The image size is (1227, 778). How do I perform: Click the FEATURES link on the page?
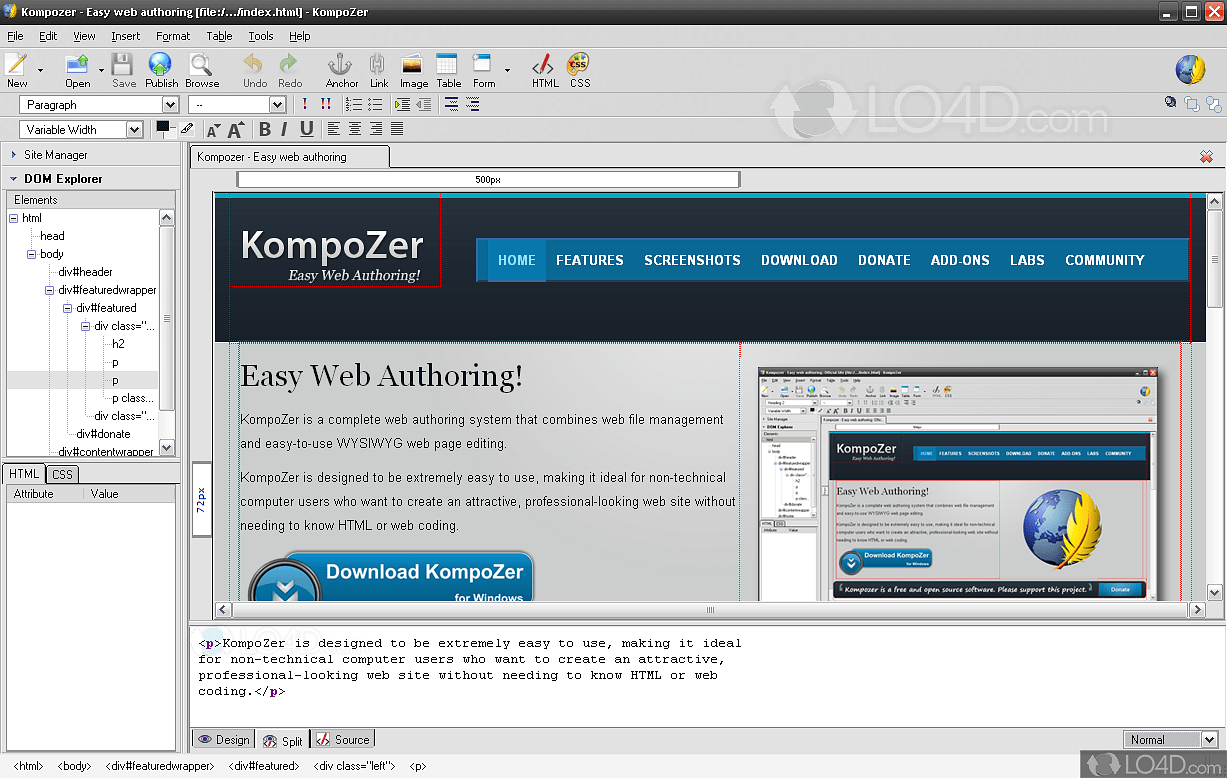pos(590,260)
